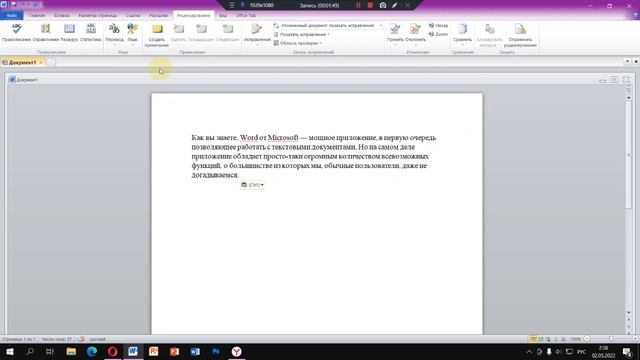Open the paste options (Ctrl) button
Viewport: 640px width, 360px height.
[252, 185]
